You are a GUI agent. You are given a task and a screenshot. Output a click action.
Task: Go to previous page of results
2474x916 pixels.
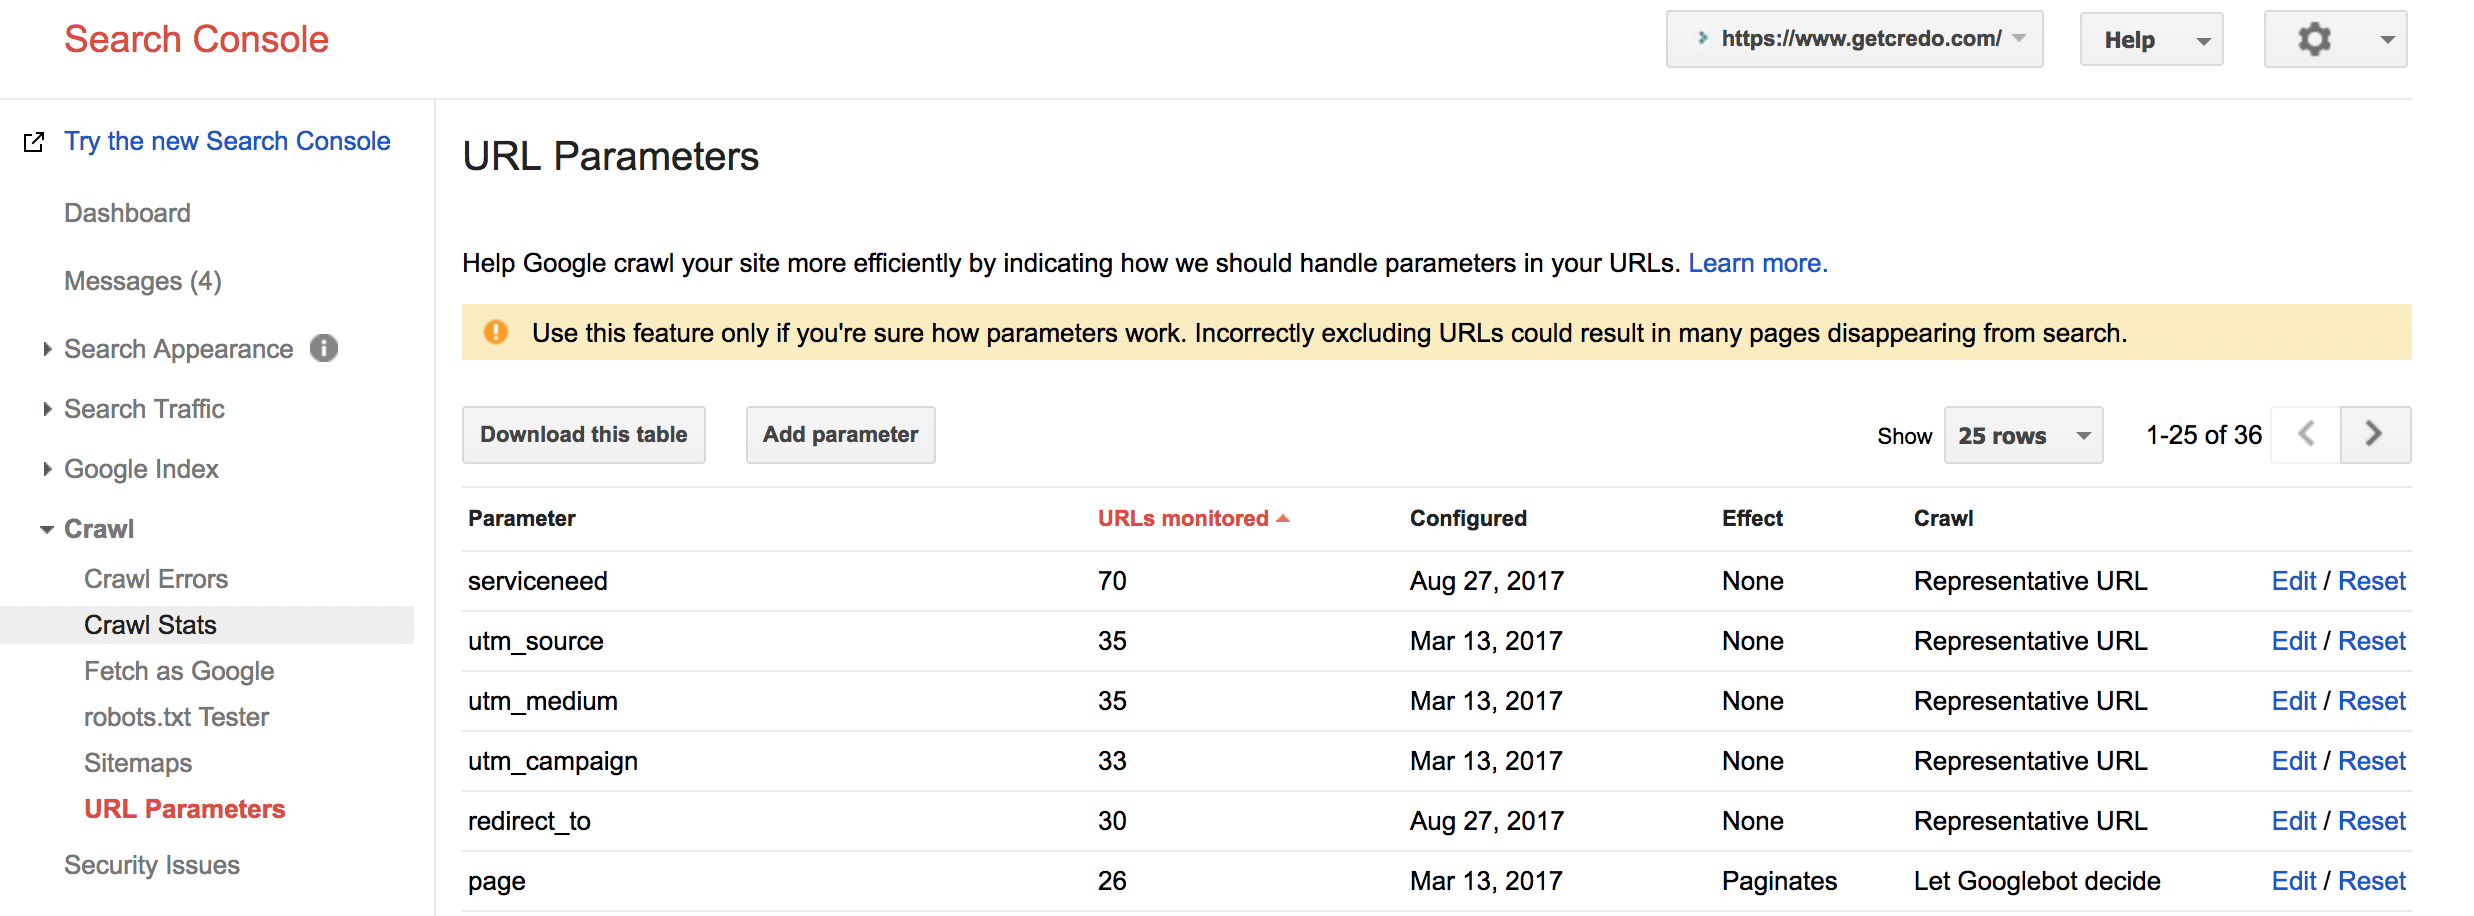(2306, 434)
